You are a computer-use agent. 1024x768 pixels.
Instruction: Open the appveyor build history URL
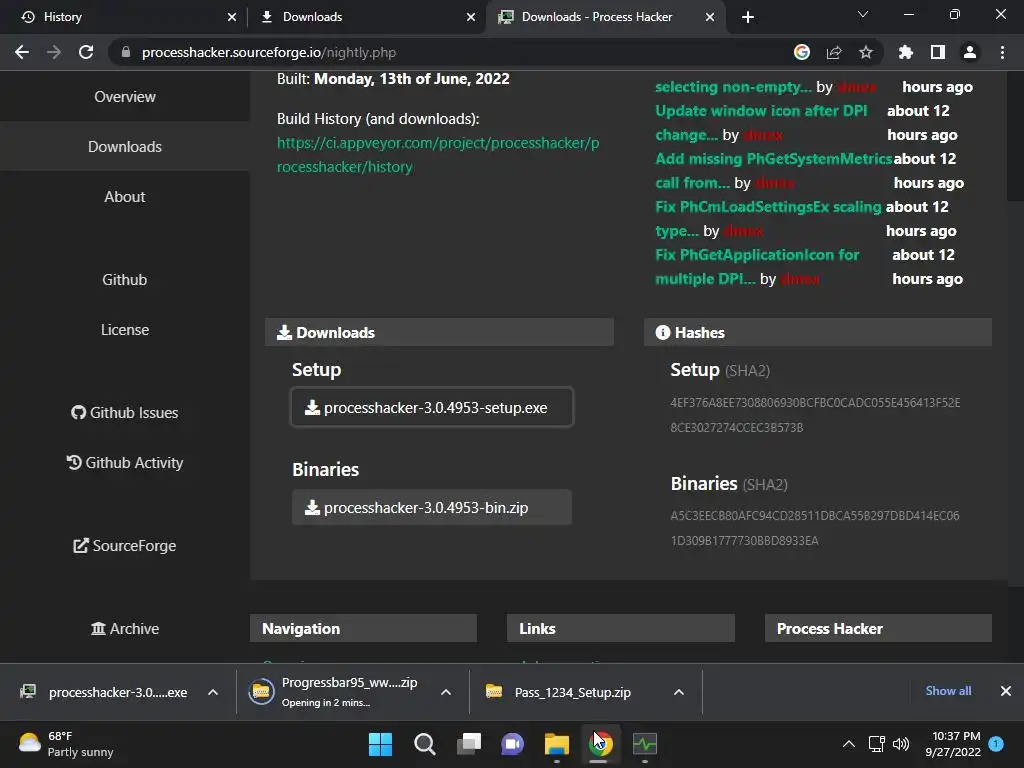click(438, 155)
